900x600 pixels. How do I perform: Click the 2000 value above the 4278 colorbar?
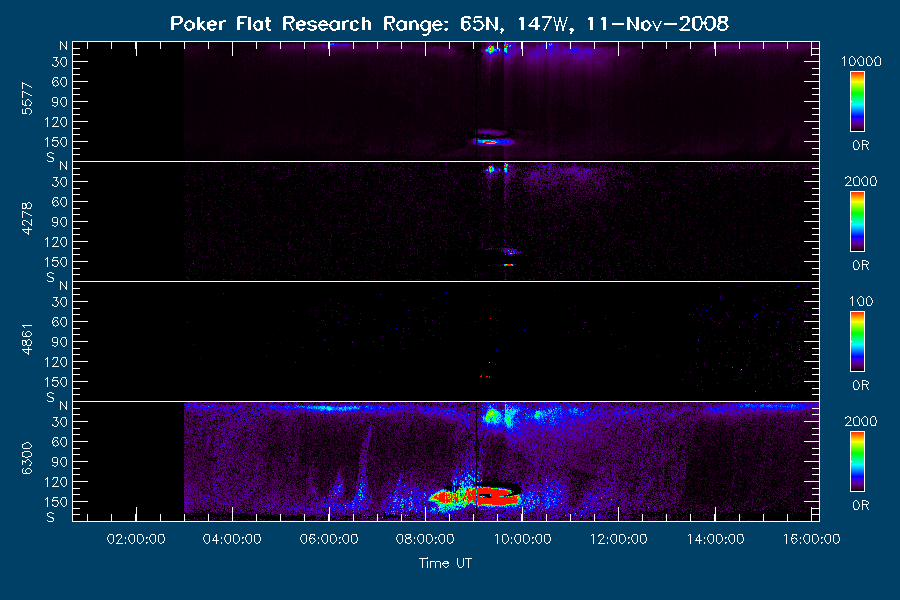[861, 181]
